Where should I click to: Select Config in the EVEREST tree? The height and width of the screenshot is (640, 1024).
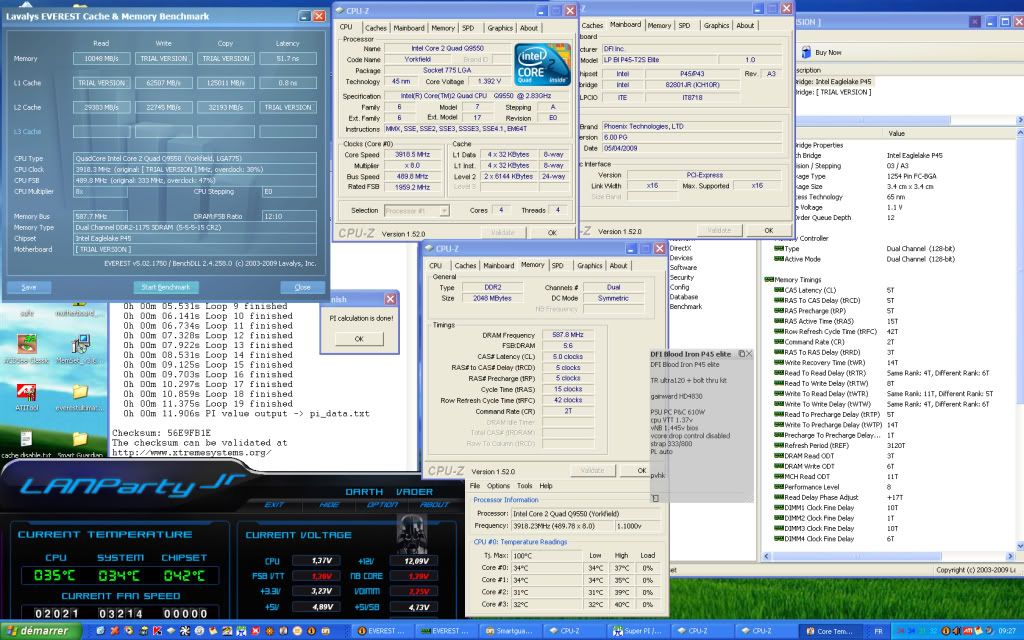point(679,287)
